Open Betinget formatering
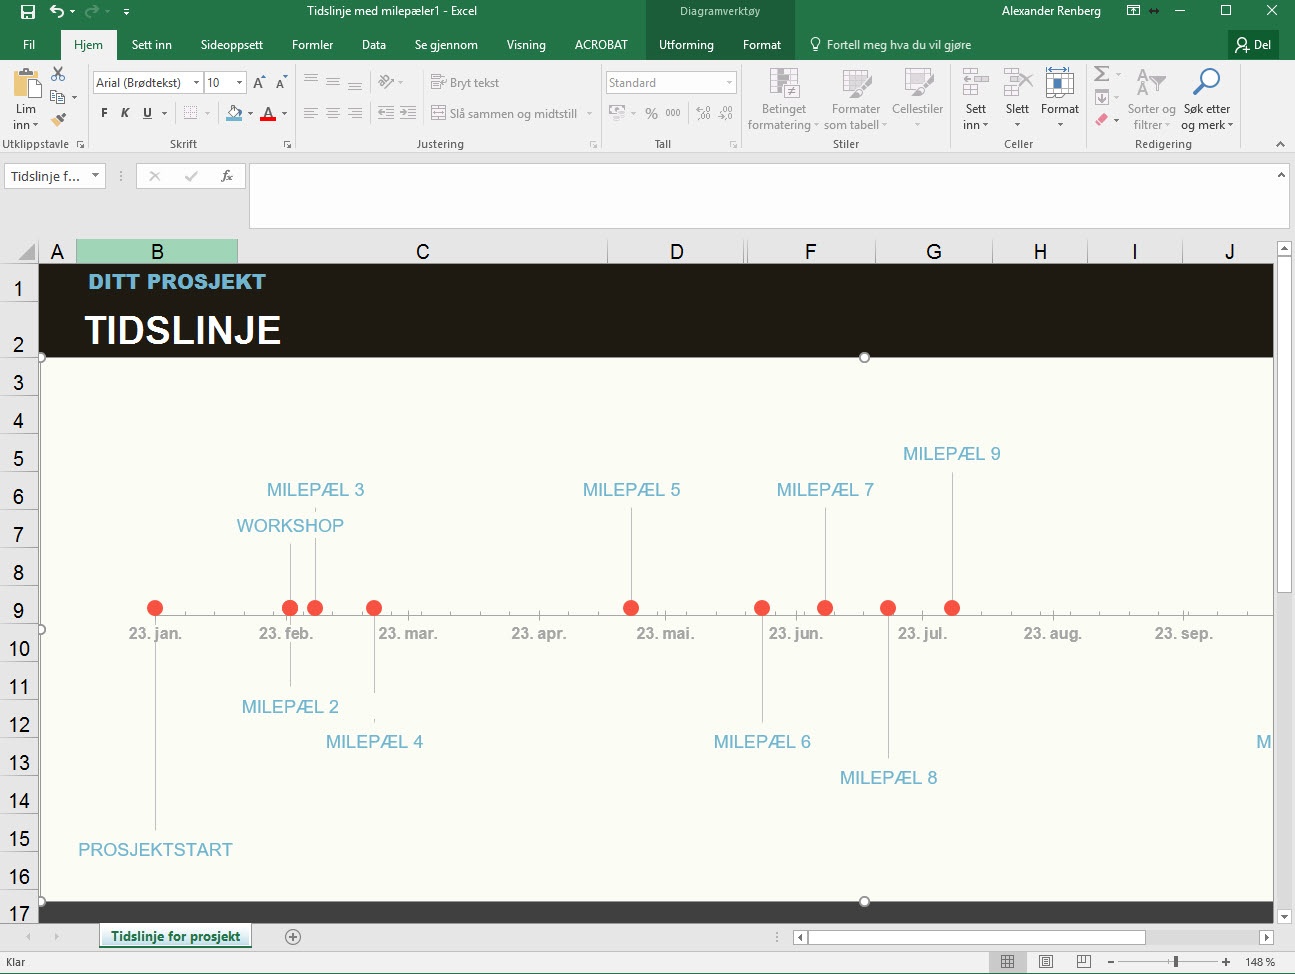Image resolution: width=1295 pixels, height=974 pixels. tap(784, 99)
